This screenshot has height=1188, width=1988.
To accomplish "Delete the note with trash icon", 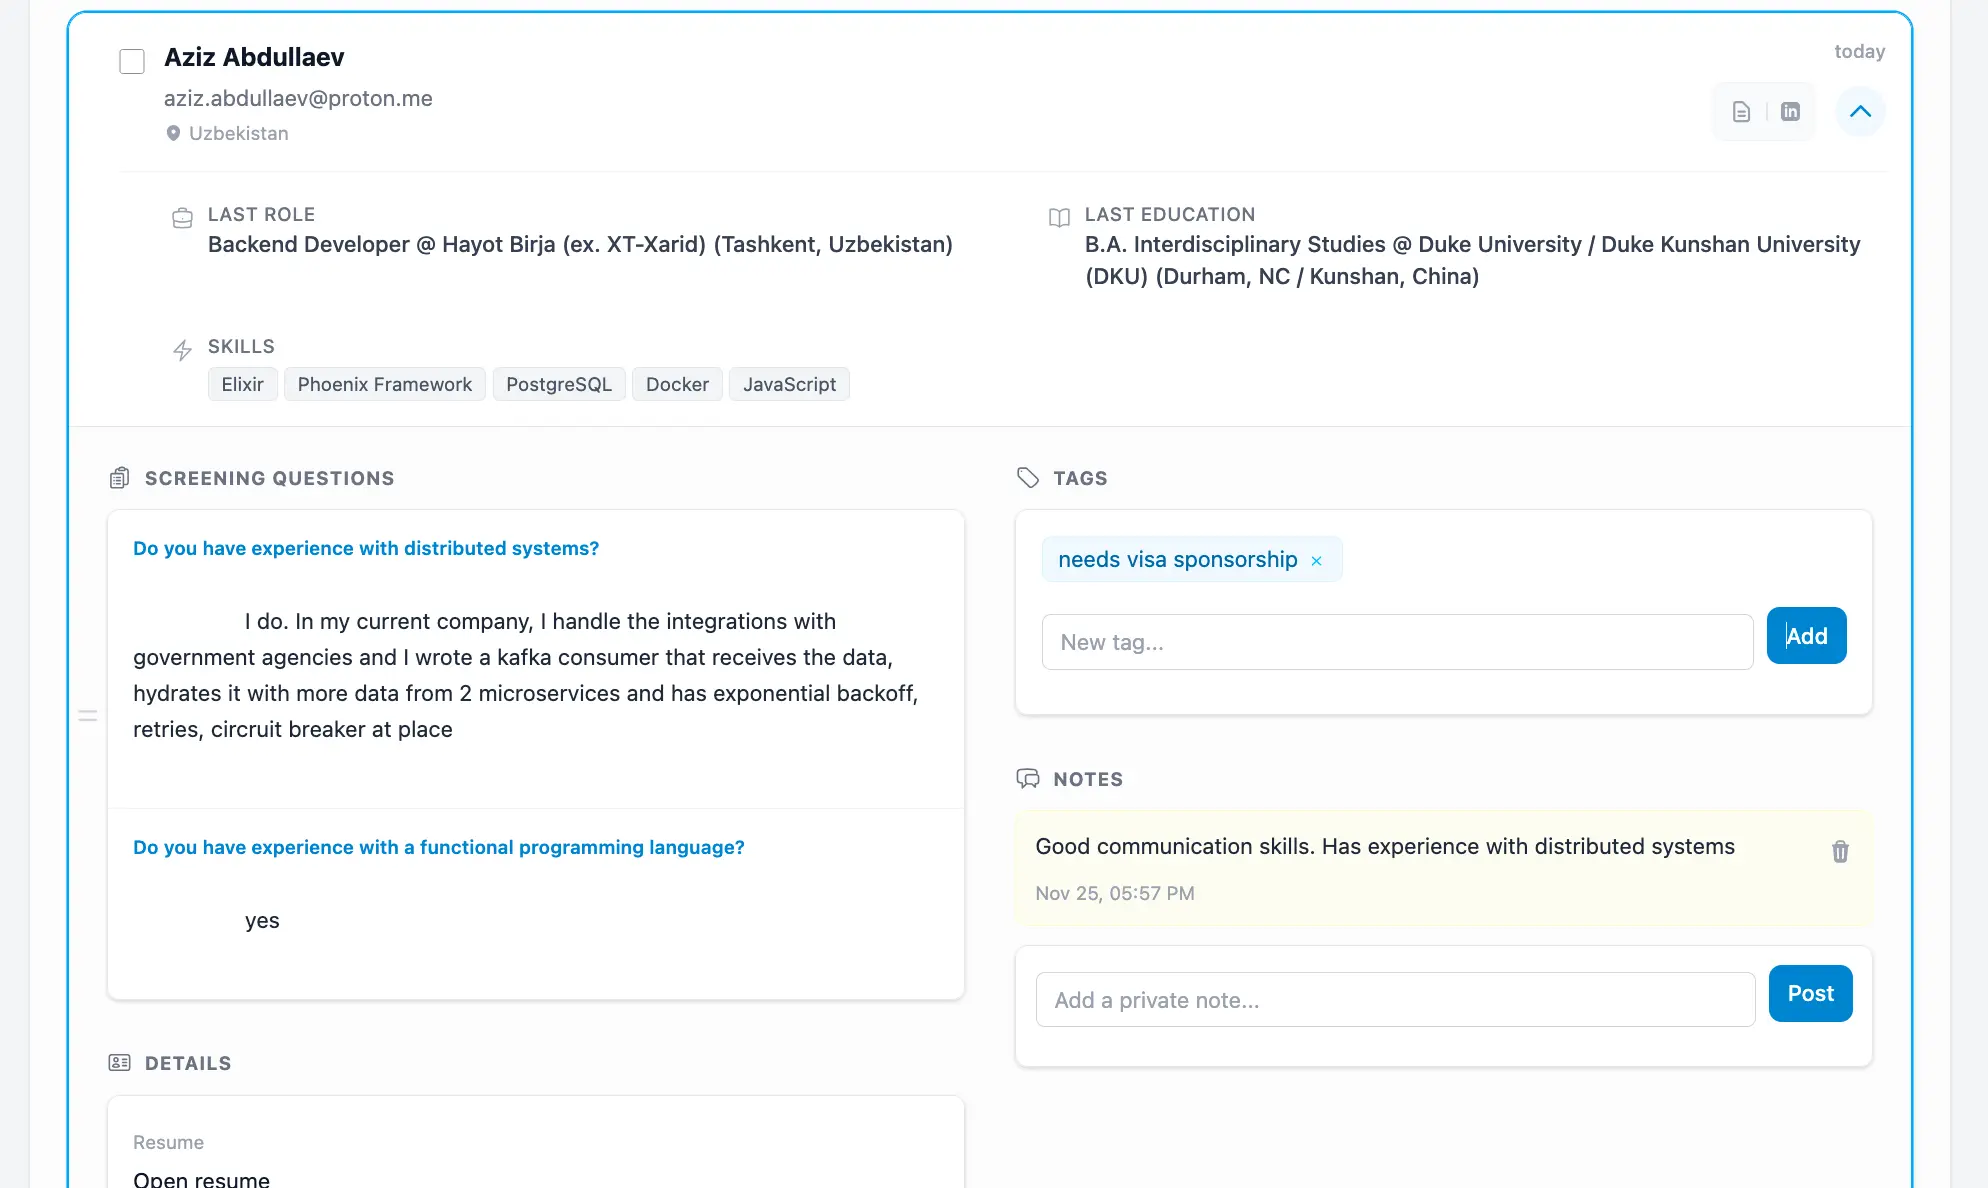I will pos(1839,852).
